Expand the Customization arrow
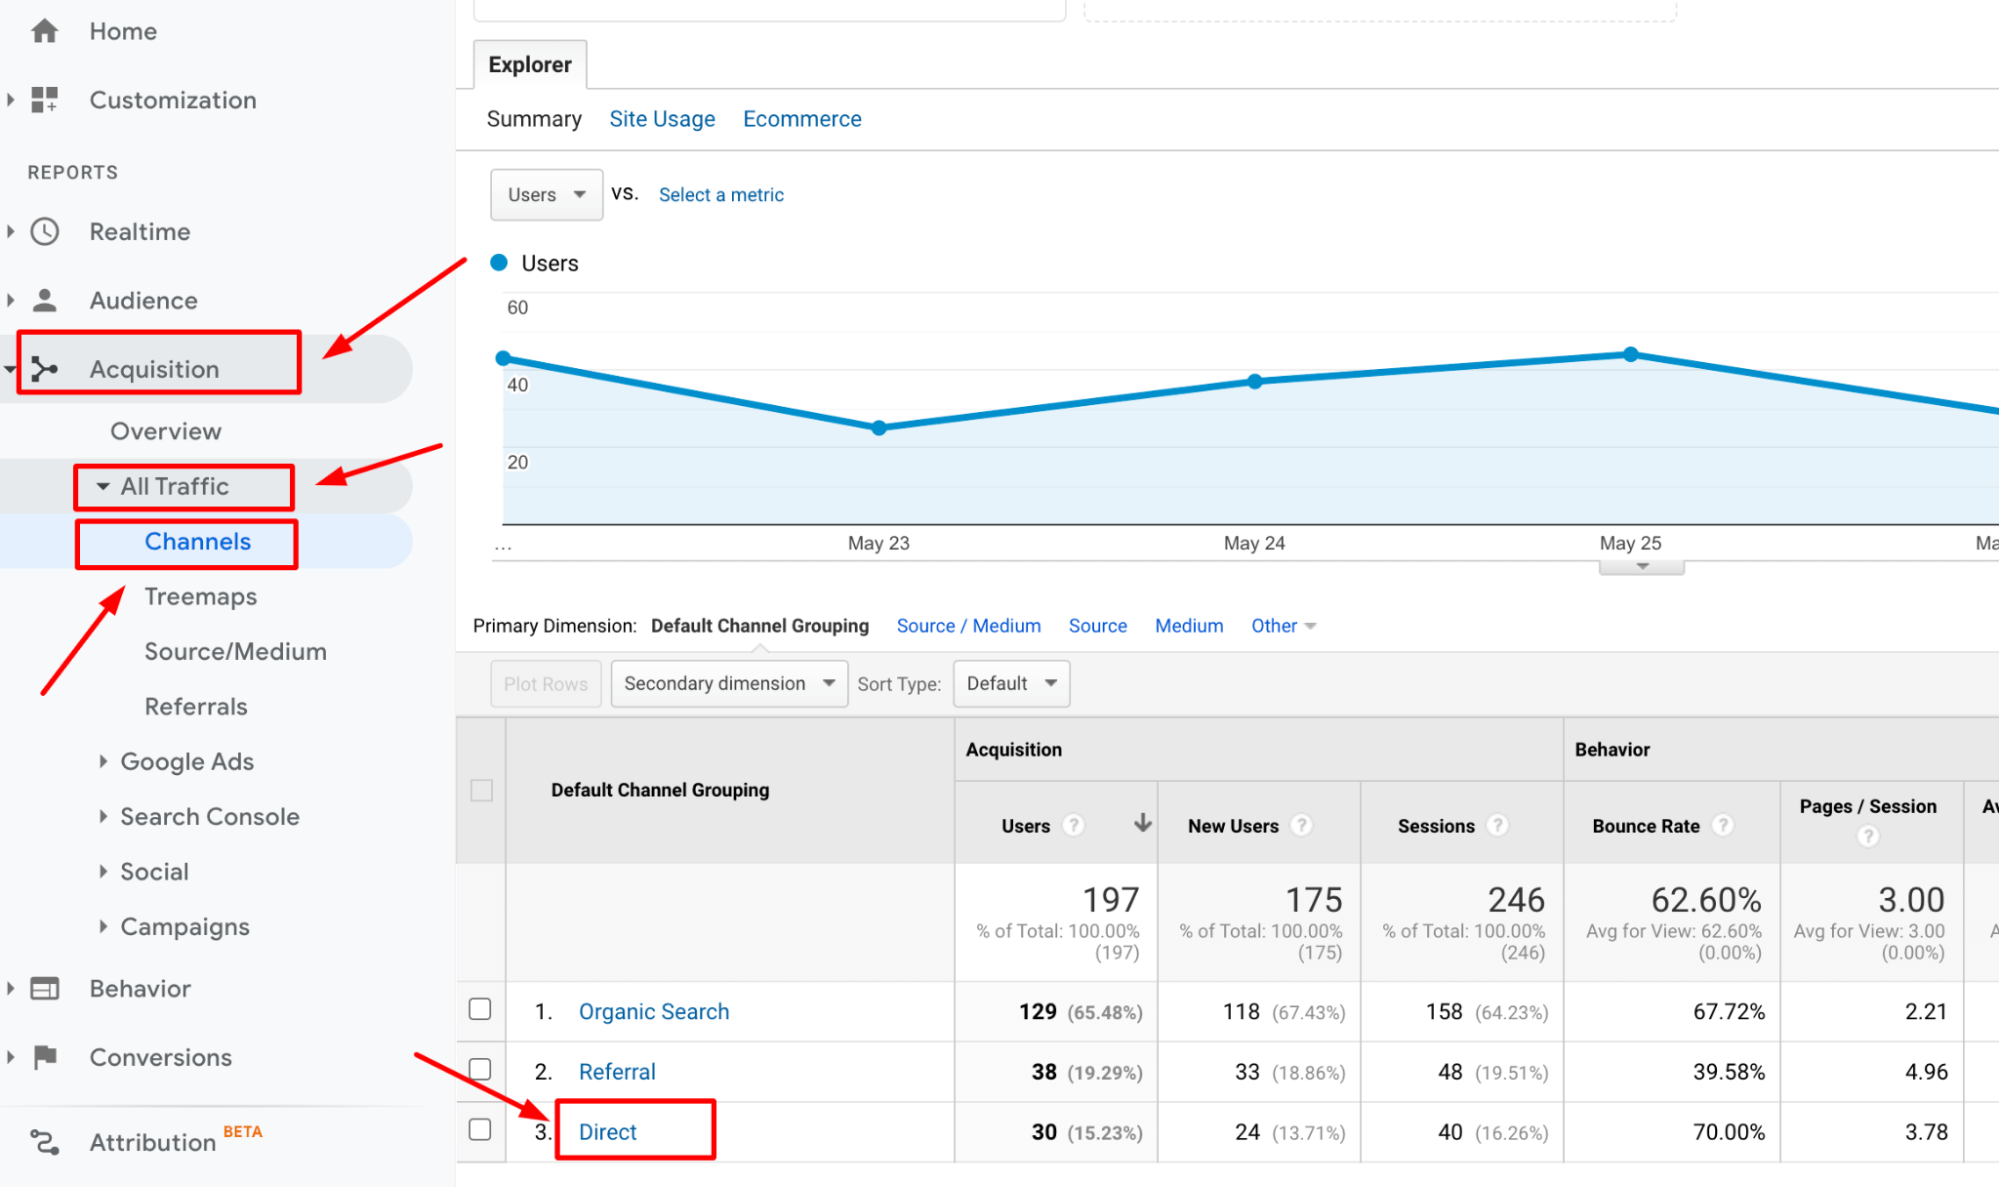1999x1187 pixels. 11,99
